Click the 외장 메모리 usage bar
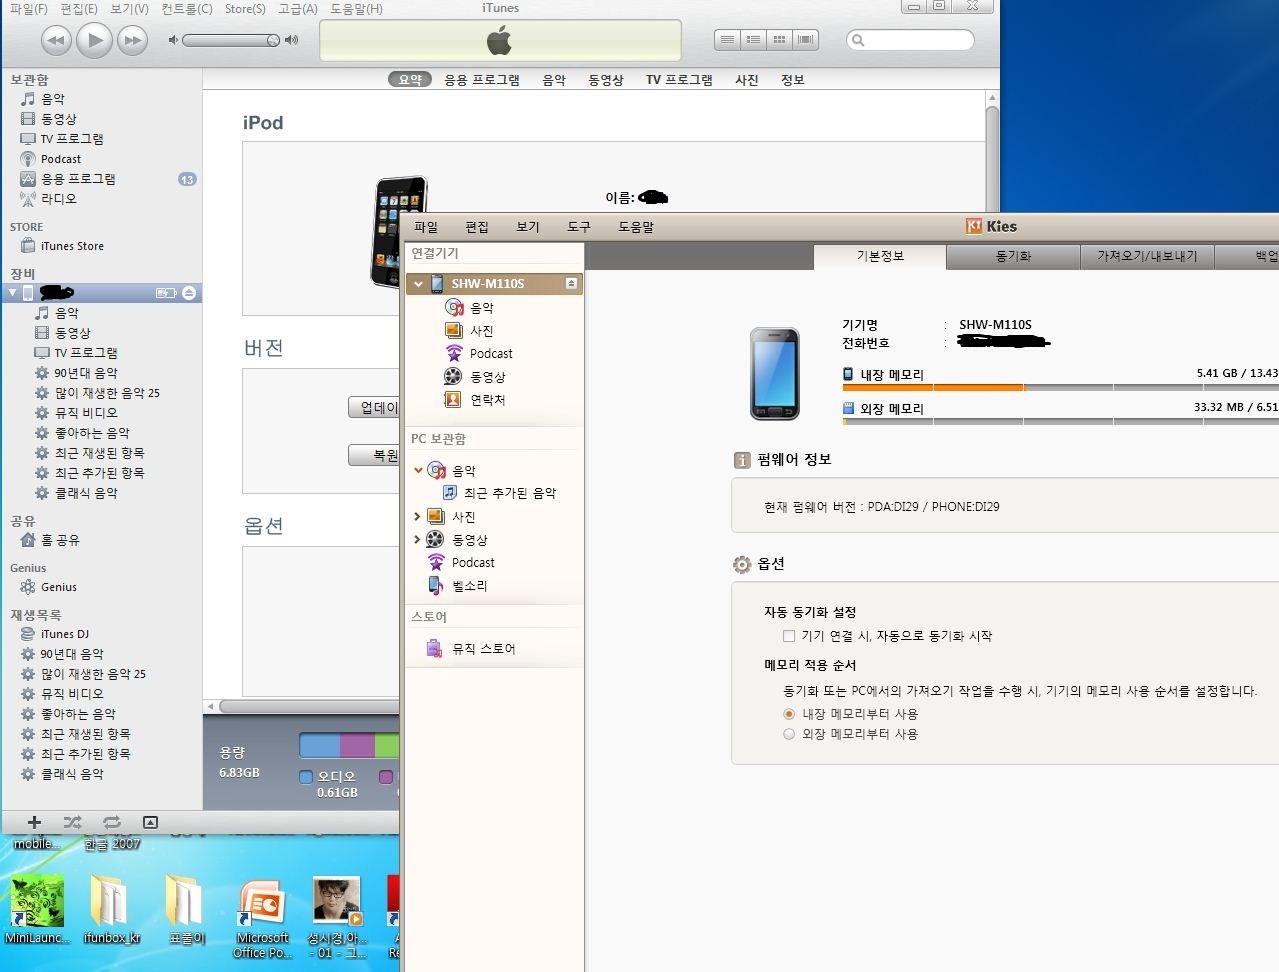 point(1060,421)
